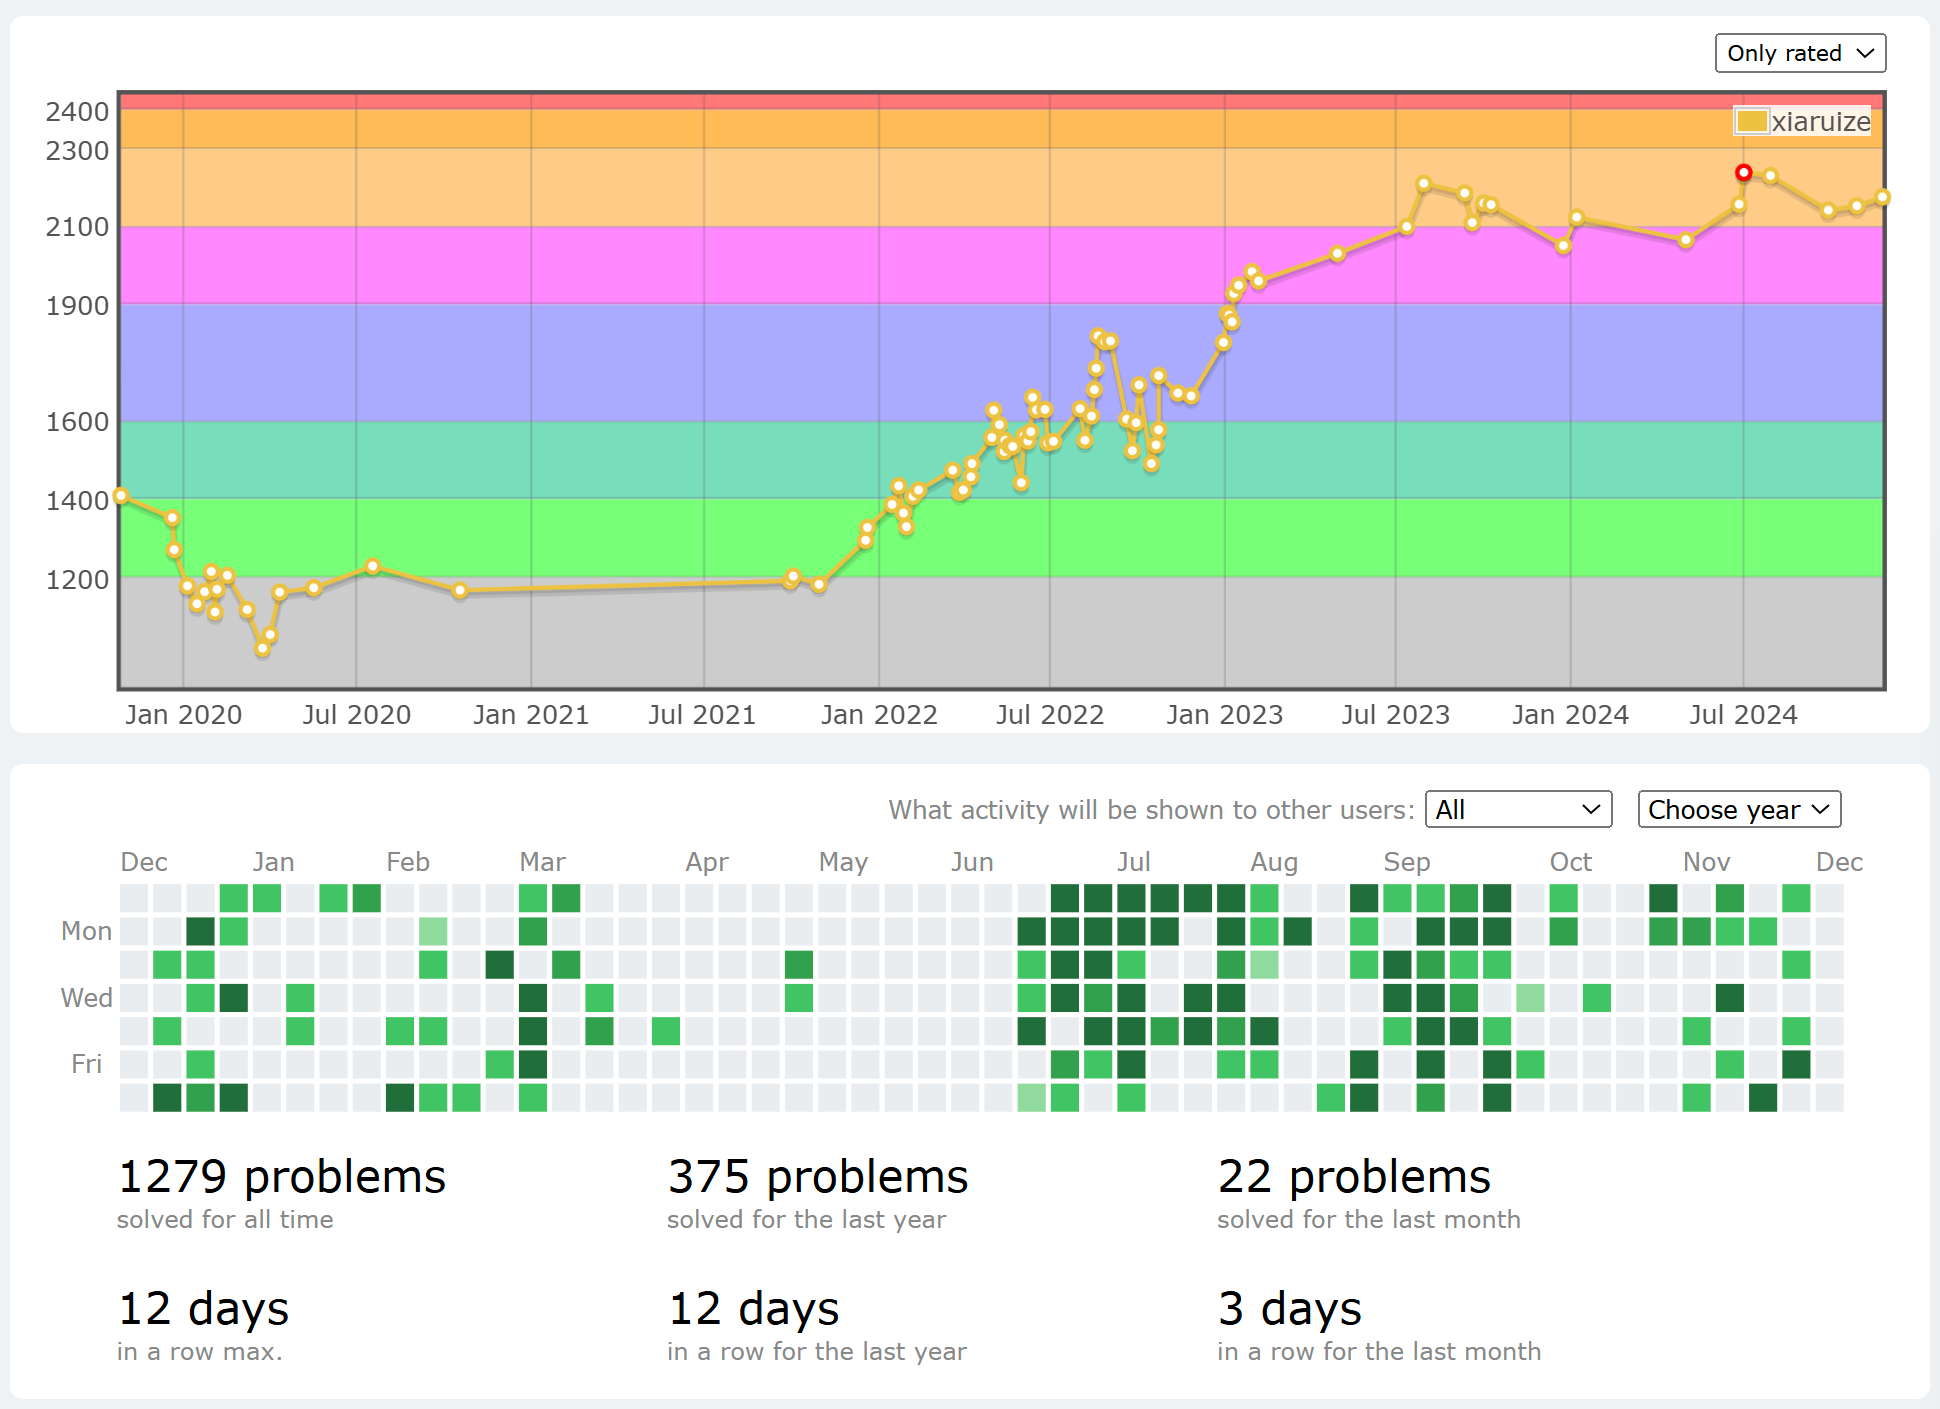
Task: Click the last rating point on chart
Action: coord(1882,197)
